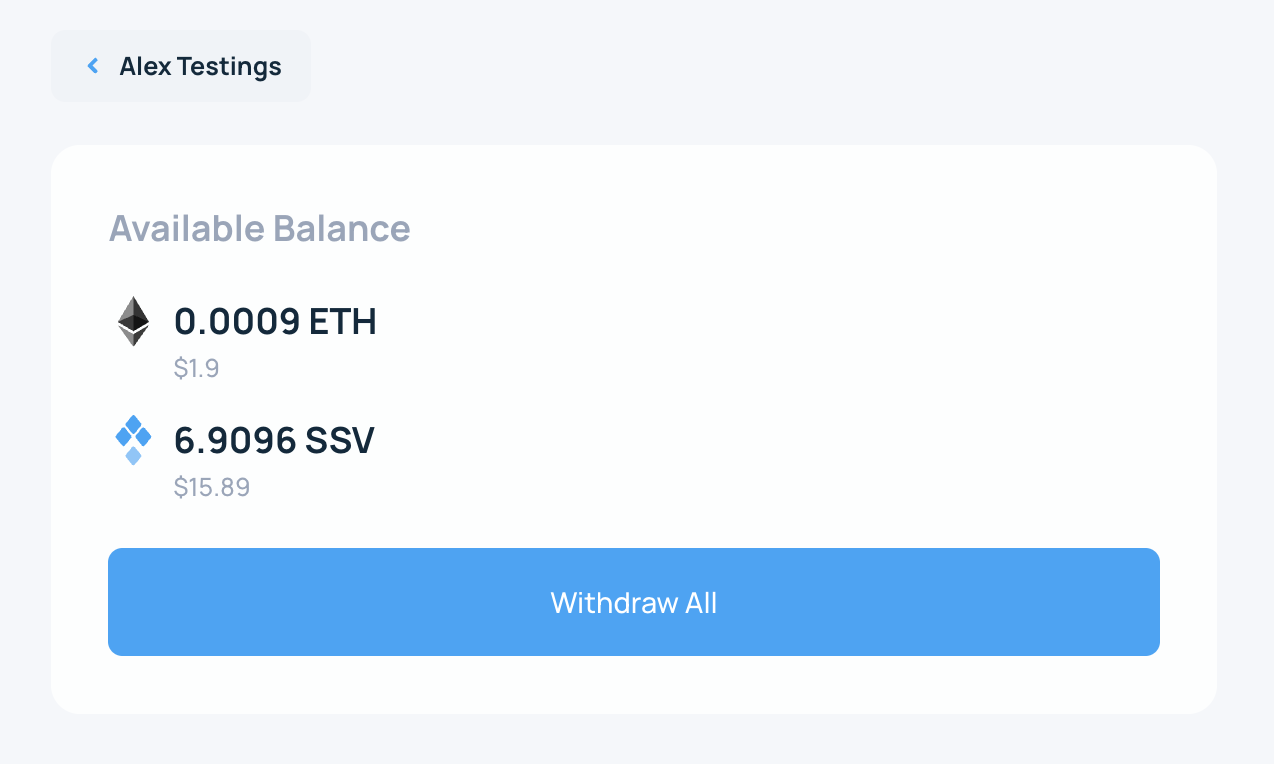Expand details under the SSV balance row
Screen dimensions: 1274x764
click(x=212, y=487)
